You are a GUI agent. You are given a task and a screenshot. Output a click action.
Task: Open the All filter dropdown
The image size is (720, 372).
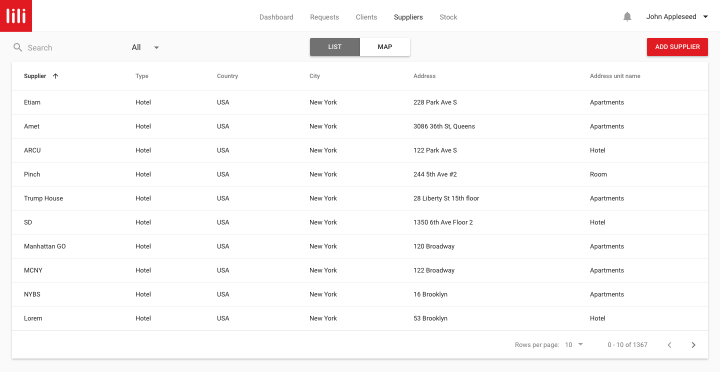(x=145, y=47)
